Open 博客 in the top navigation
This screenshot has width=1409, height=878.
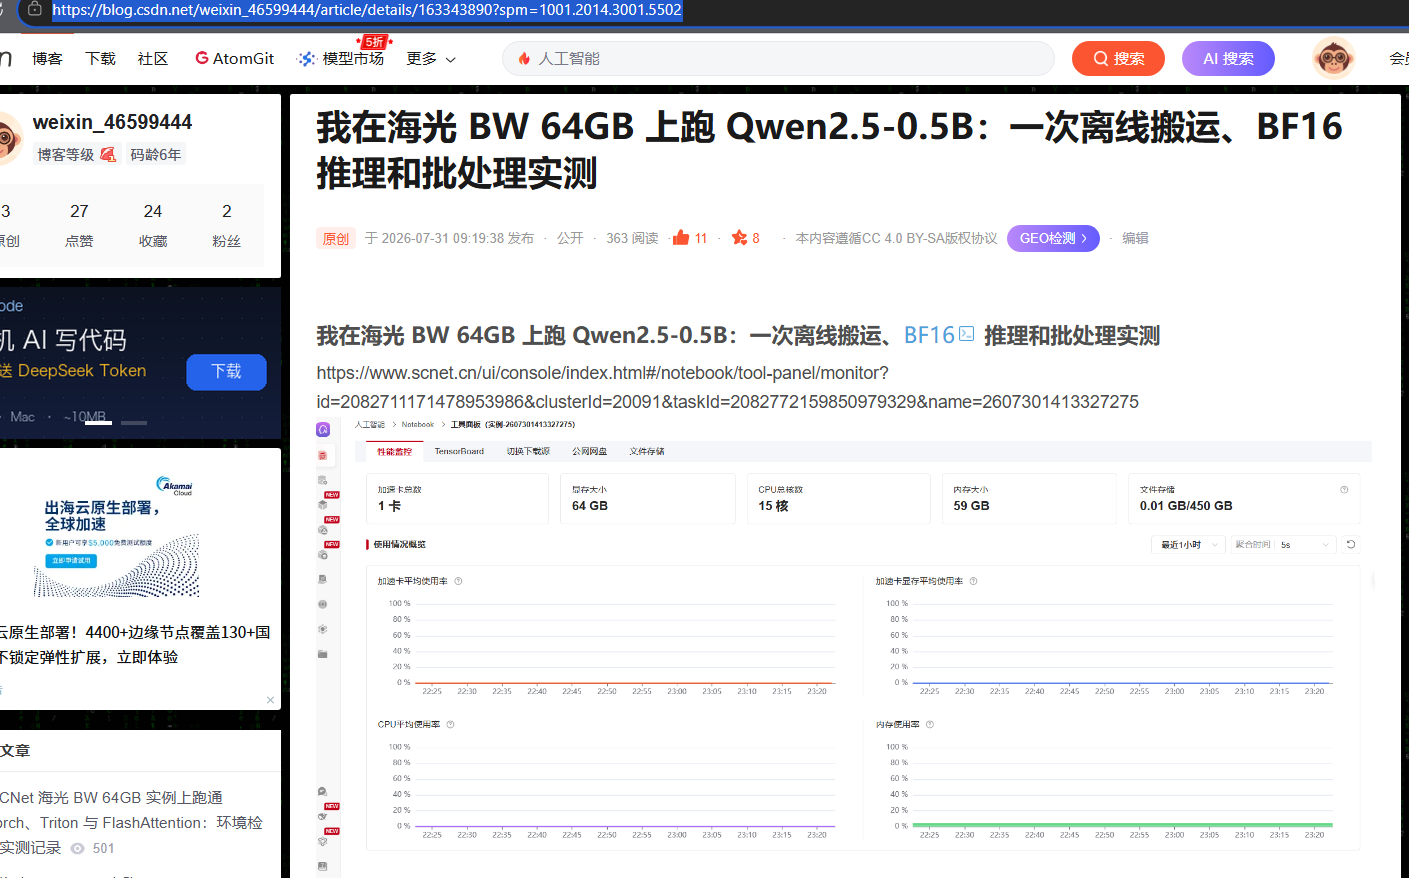click(47, 59)
